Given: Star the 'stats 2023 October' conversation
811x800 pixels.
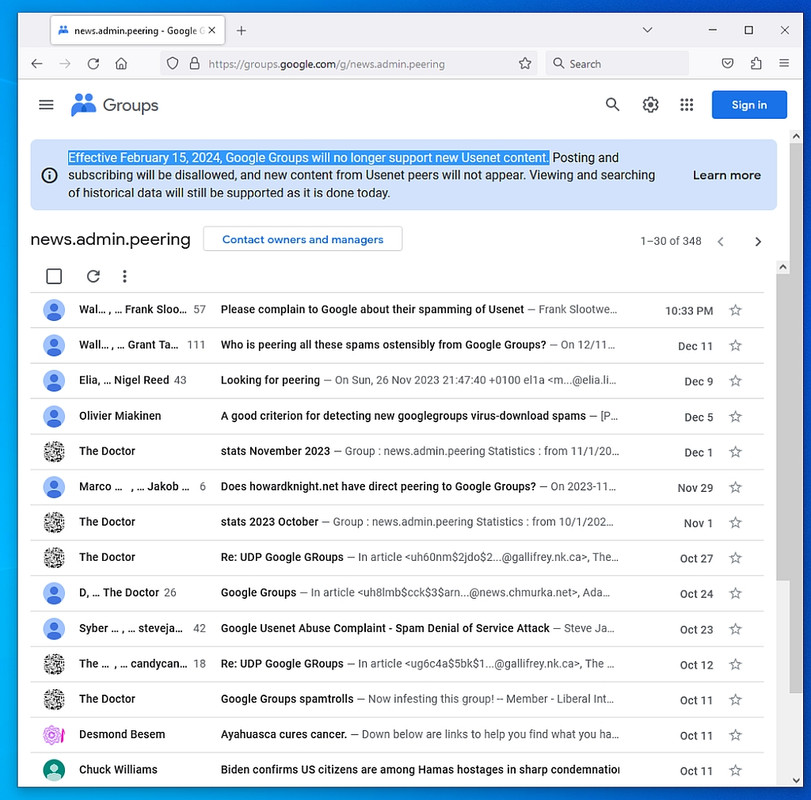Looking at the screenshot, I should 735,523.
